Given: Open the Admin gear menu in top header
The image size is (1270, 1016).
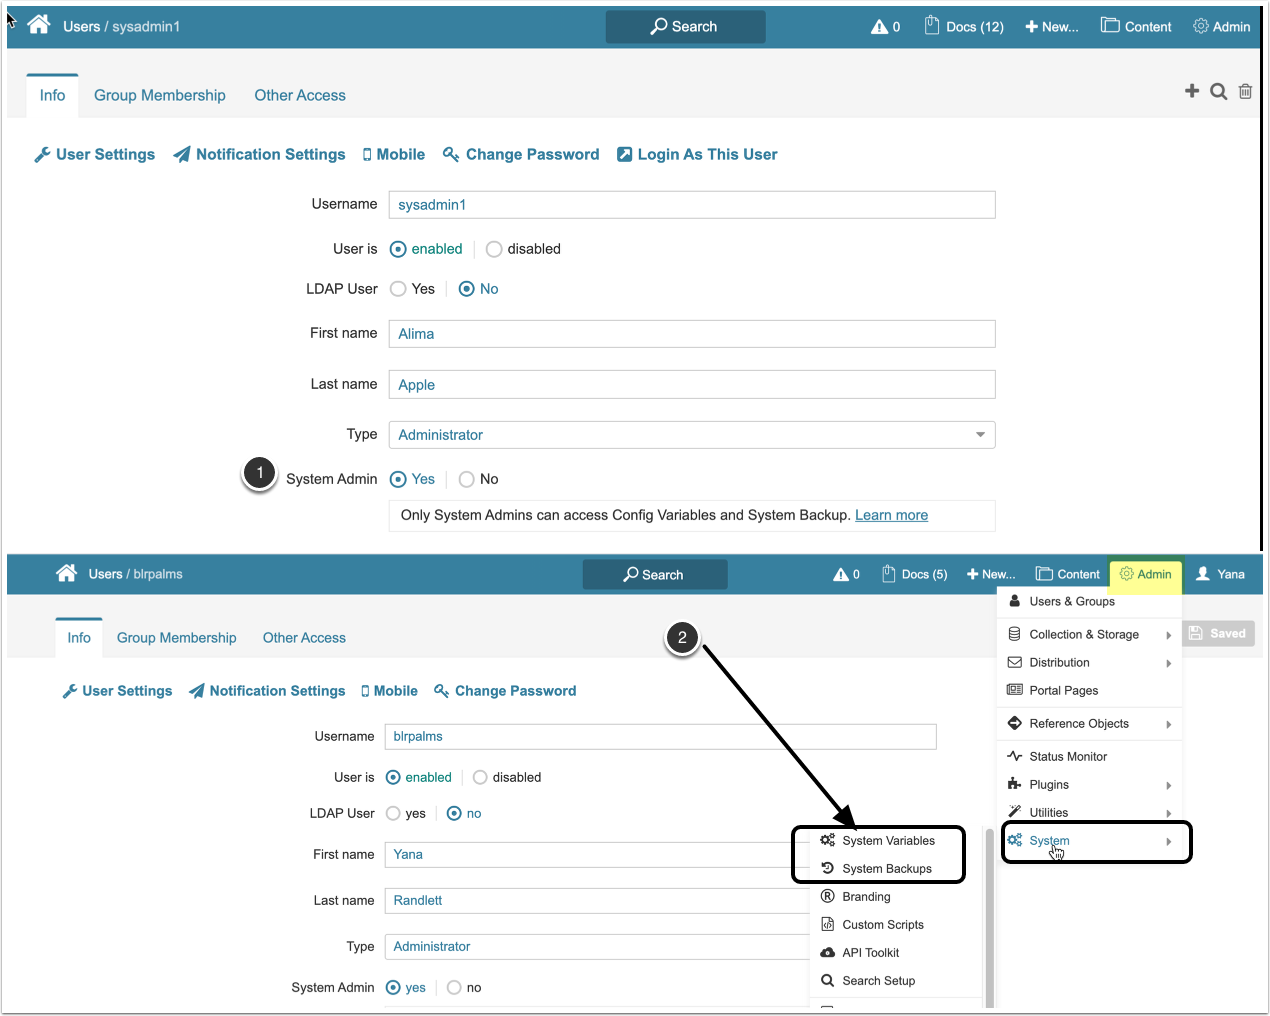Looking at the screenshot, I should (1221, 27).
